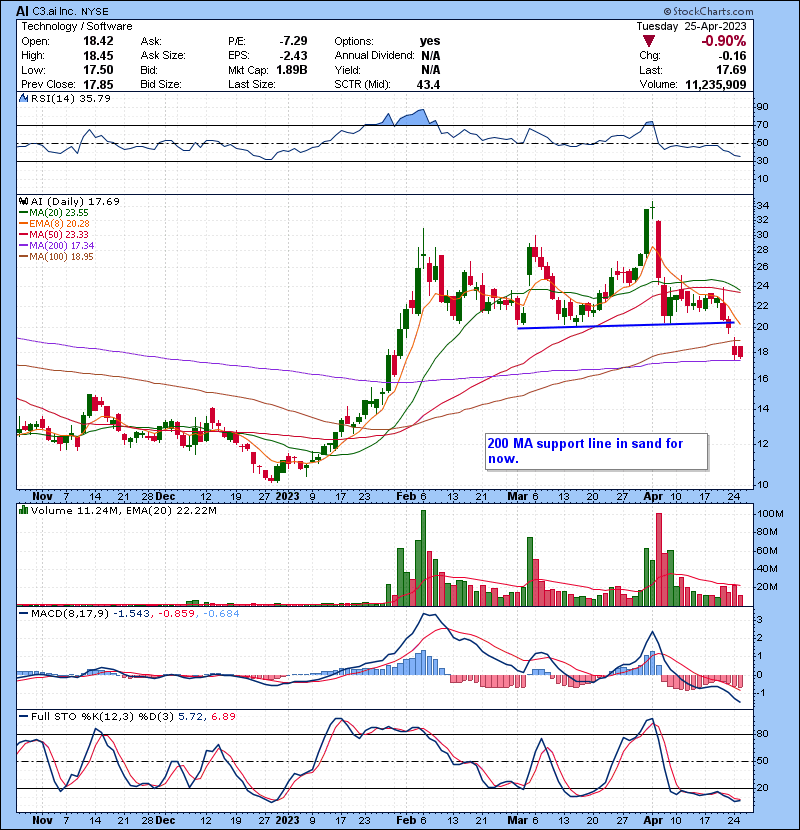The width and height of the screenshot is (800, 830).
Task: Click the Last Size: label
Action: point(251,84)
